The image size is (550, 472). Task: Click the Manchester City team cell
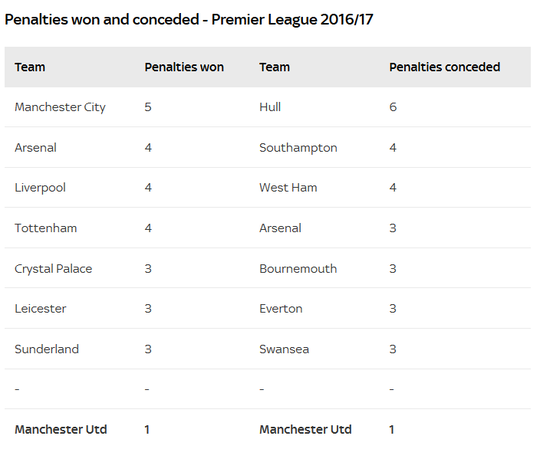coord(60,107)
